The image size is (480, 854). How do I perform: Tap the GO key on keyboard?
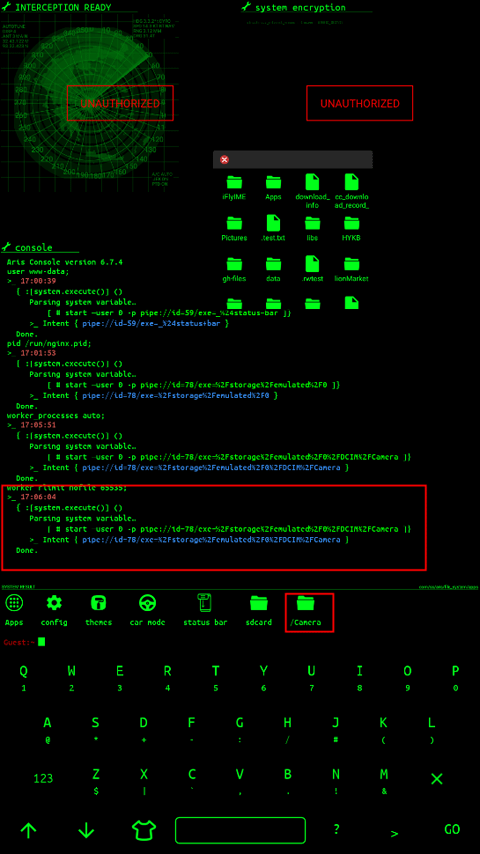coord(452,829)
